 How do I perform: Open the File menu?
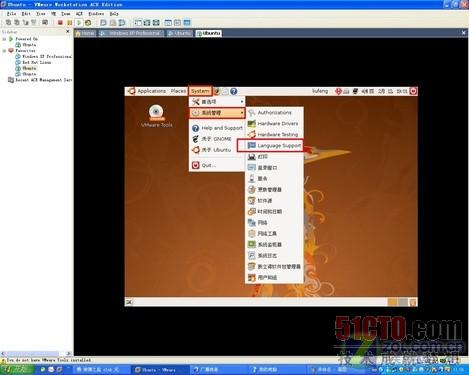pyautogui.click(x=11, y=14)
